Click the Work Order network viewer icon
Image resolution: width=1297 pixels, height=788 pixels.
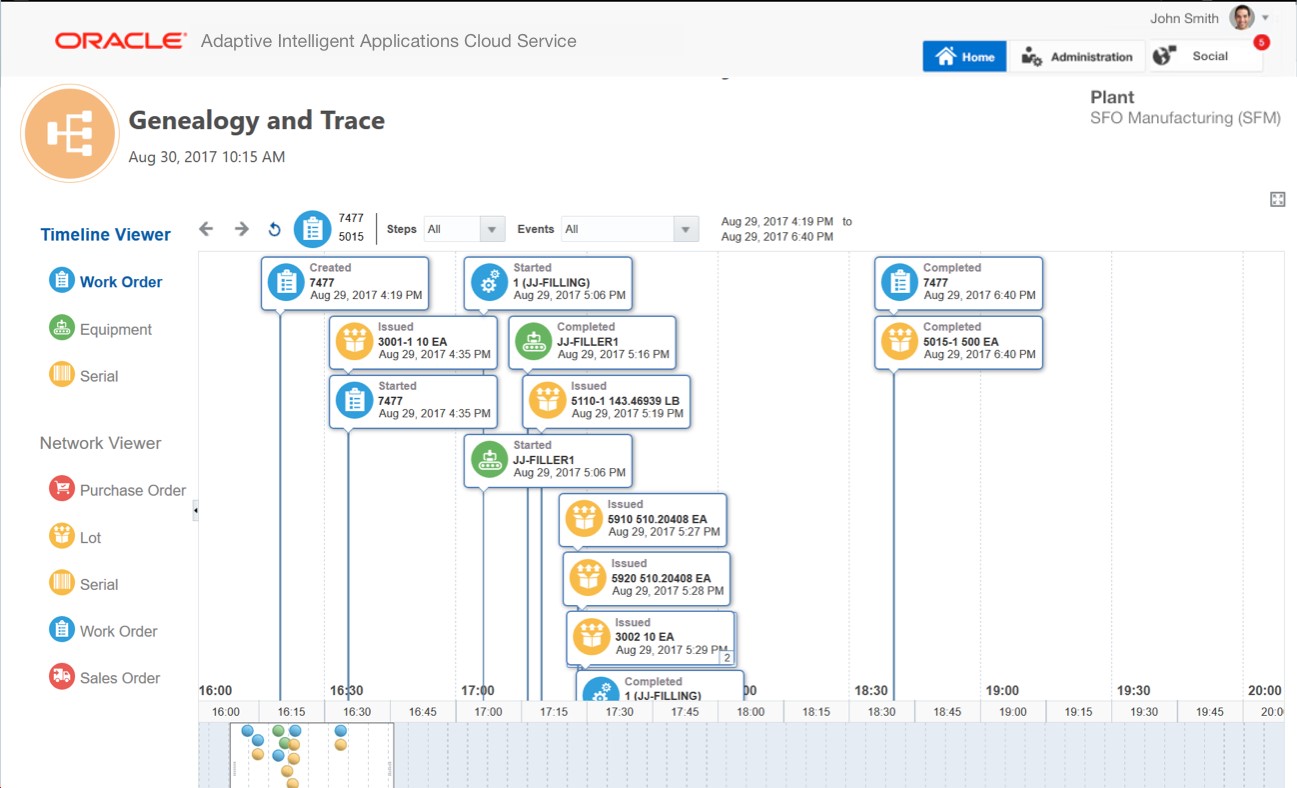(x=62, y=630)
